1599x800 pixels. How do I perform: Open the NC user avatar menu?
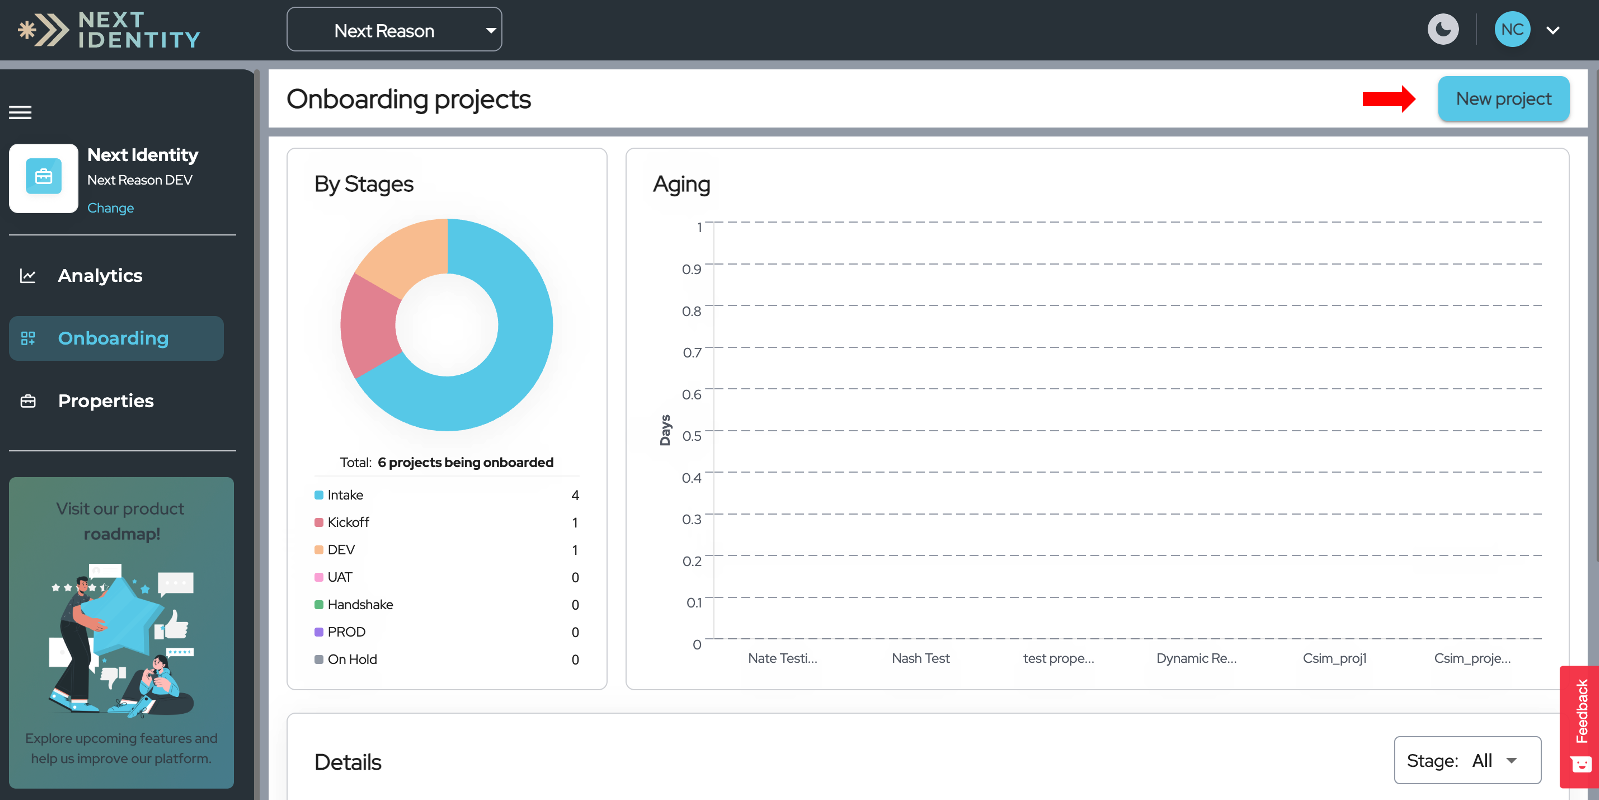[x=1512, y=30]
